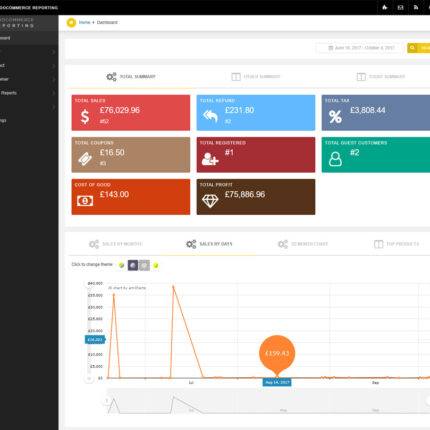Click the chart scrollbar preview area
430x430 pixels.
[x=268, y=401]
